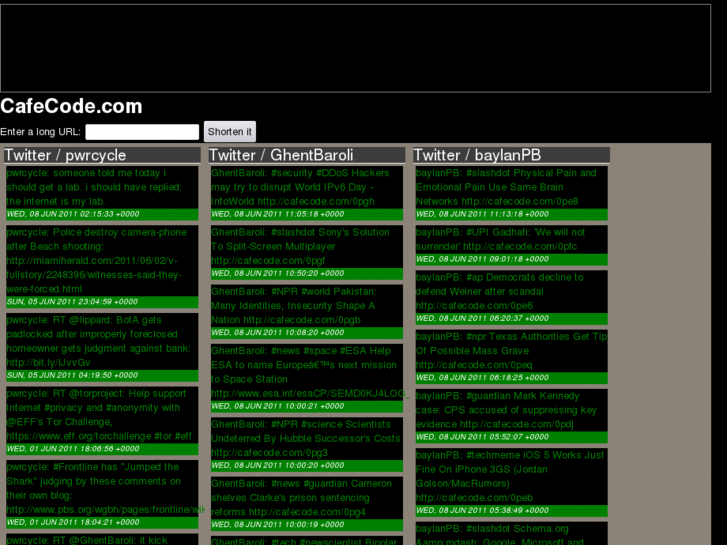Open the bit.ly/lJvvGv link in BofA tweet

(48, 363)
